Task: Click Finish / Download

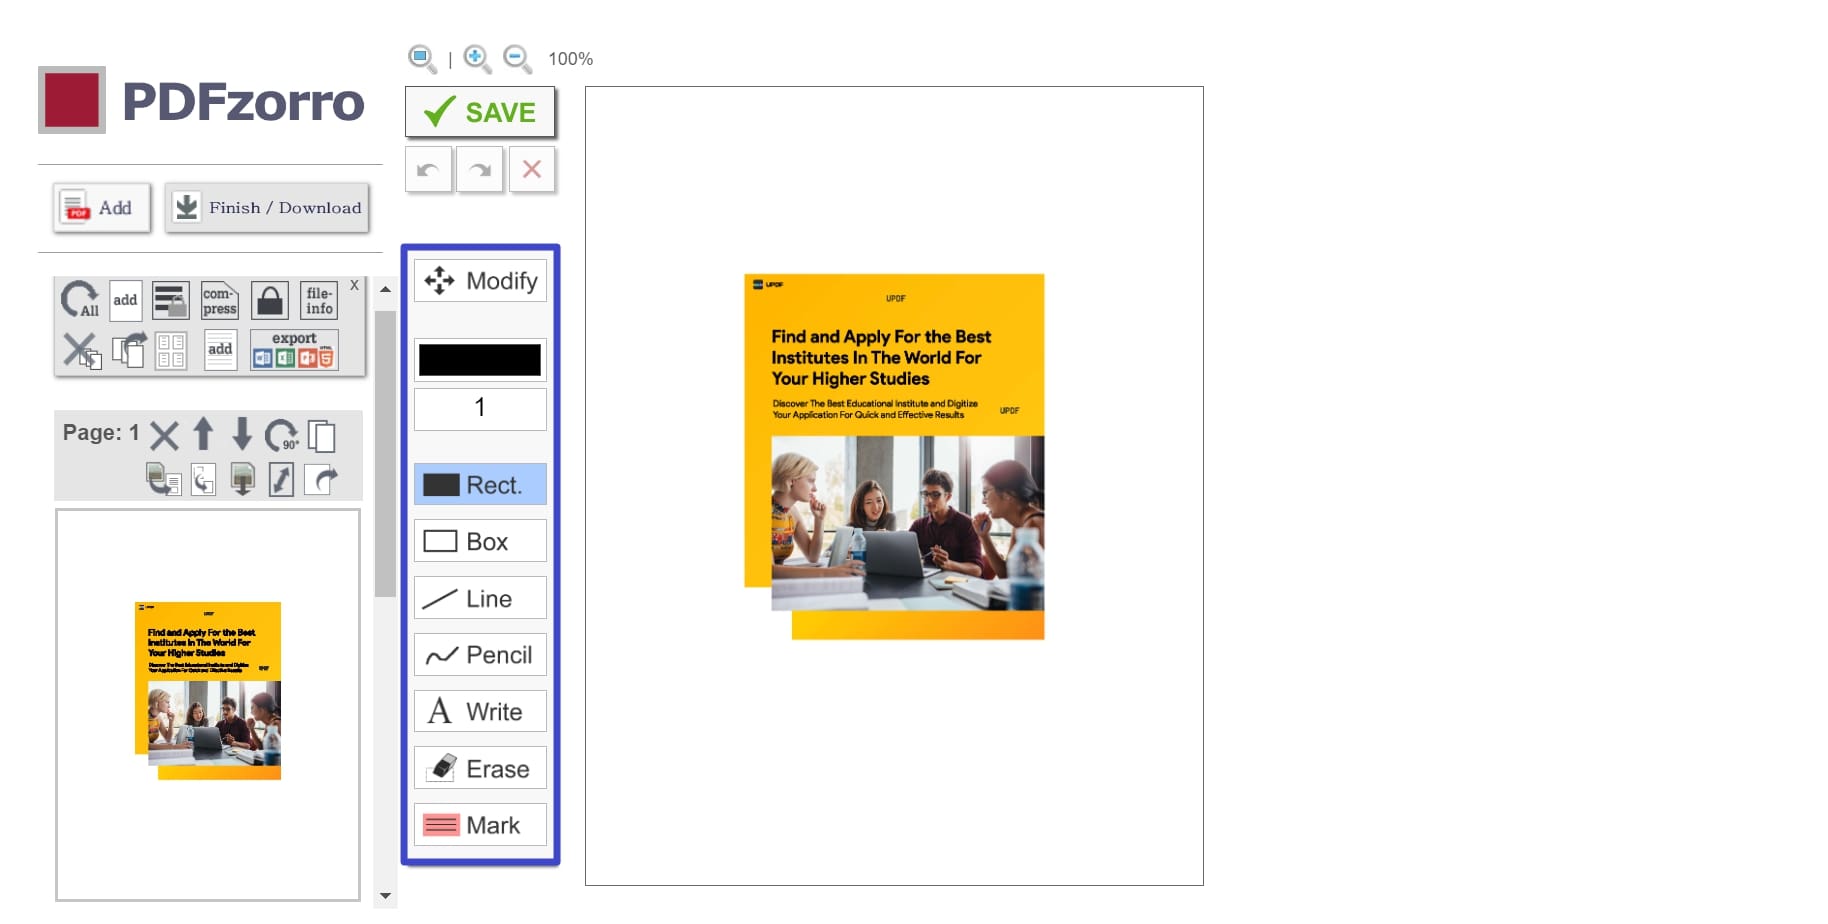Action: click(x=266, y=208)
